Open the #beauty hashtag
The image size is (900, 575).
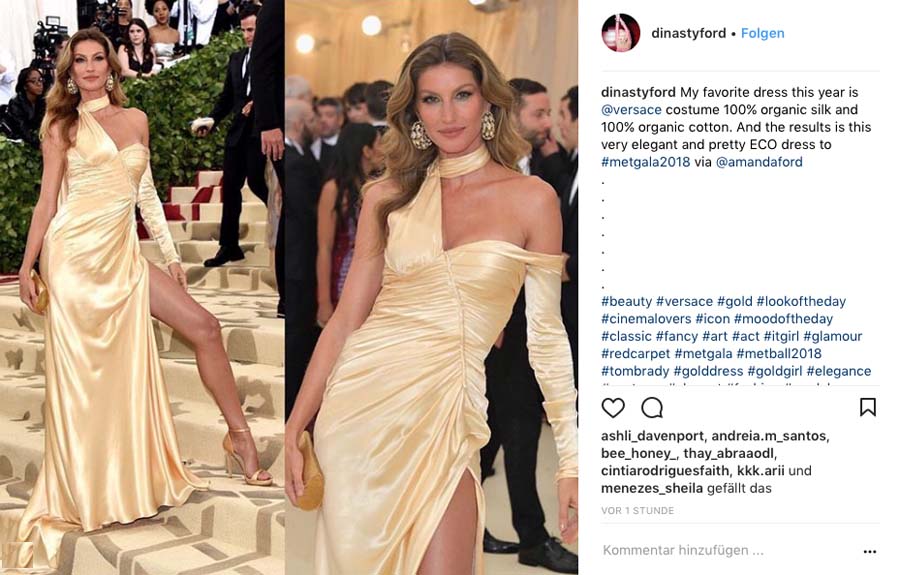tap(627, 301)
